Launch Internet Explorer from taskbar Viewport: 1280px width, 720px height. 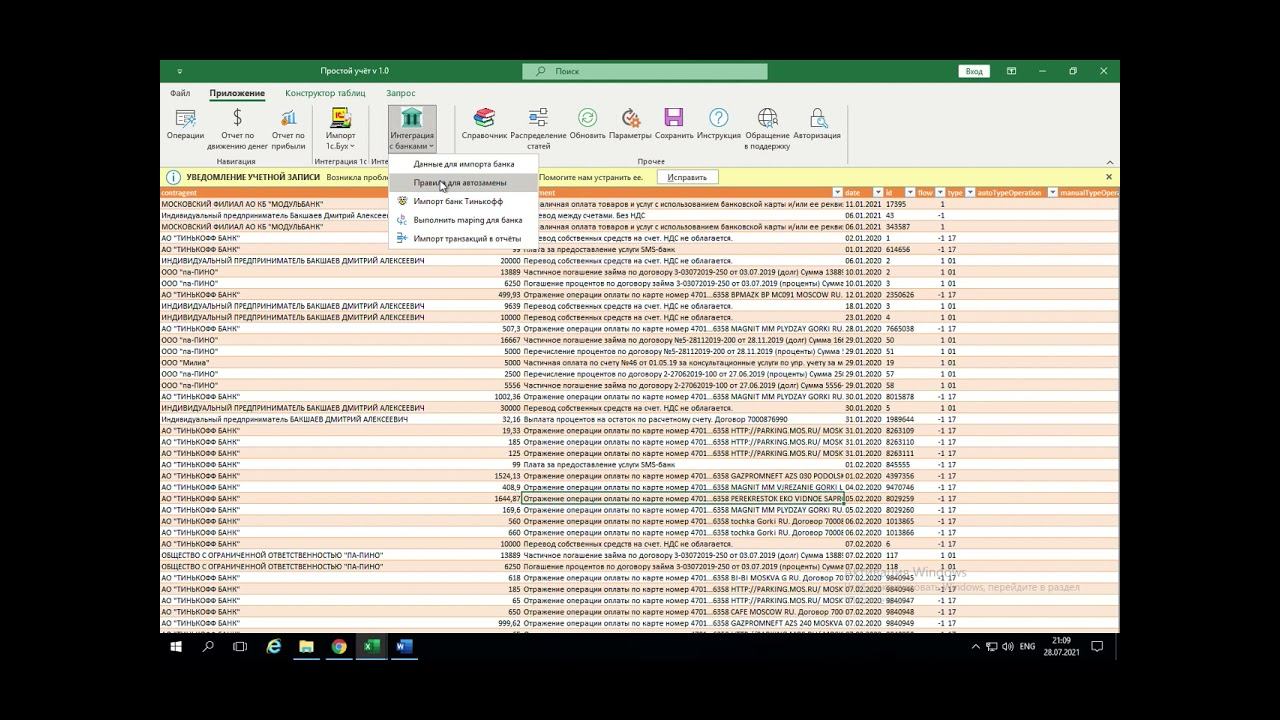274,647
